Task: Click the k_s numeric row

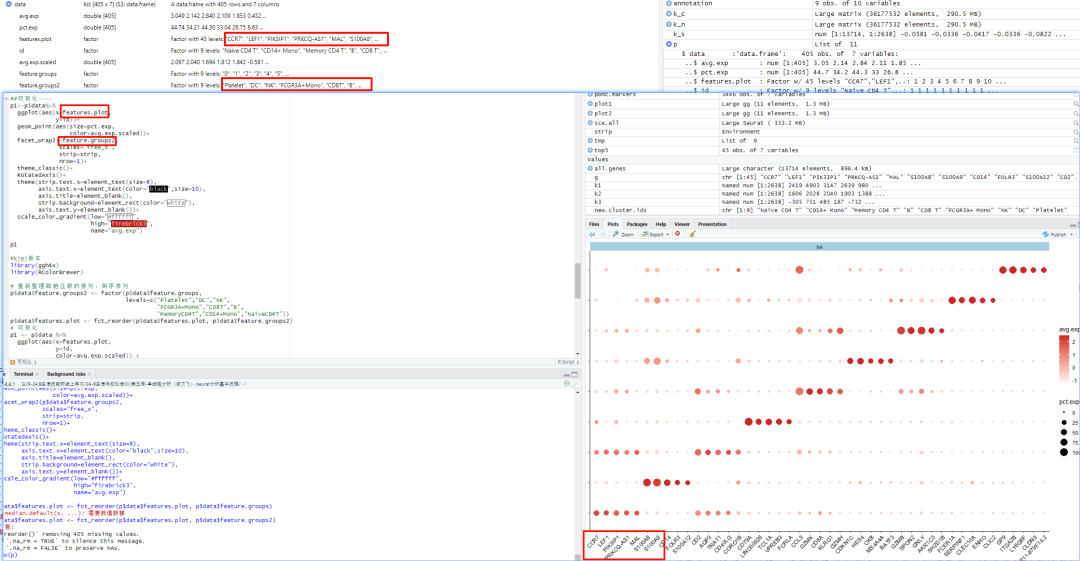Action: pyautogui.click(x=871, y=34)
